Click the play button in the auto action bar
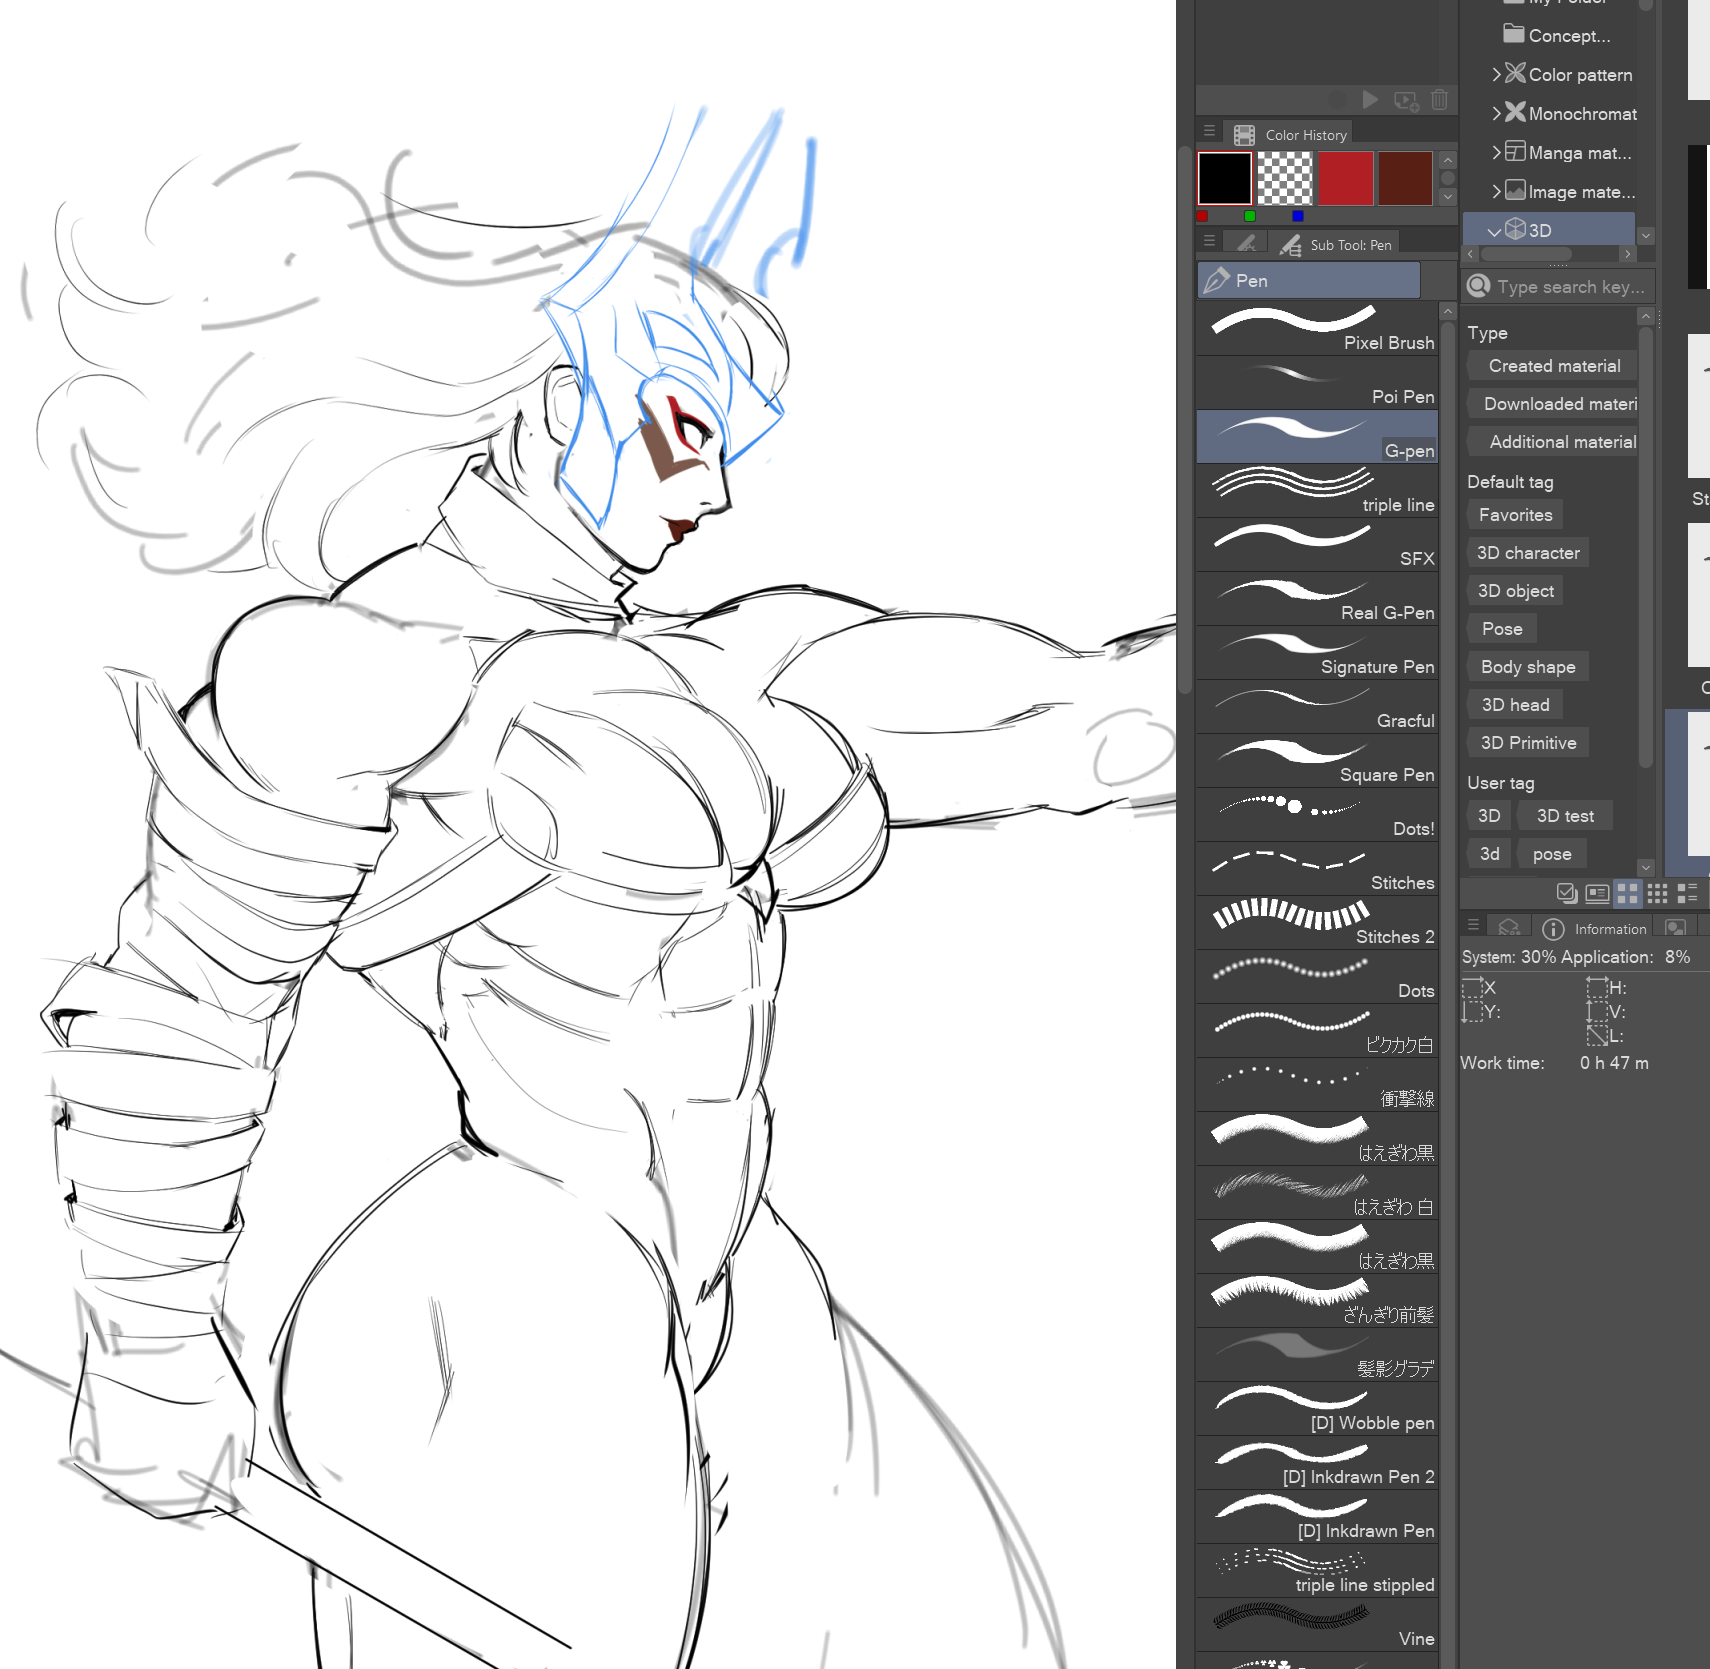 coord(1370,100)
